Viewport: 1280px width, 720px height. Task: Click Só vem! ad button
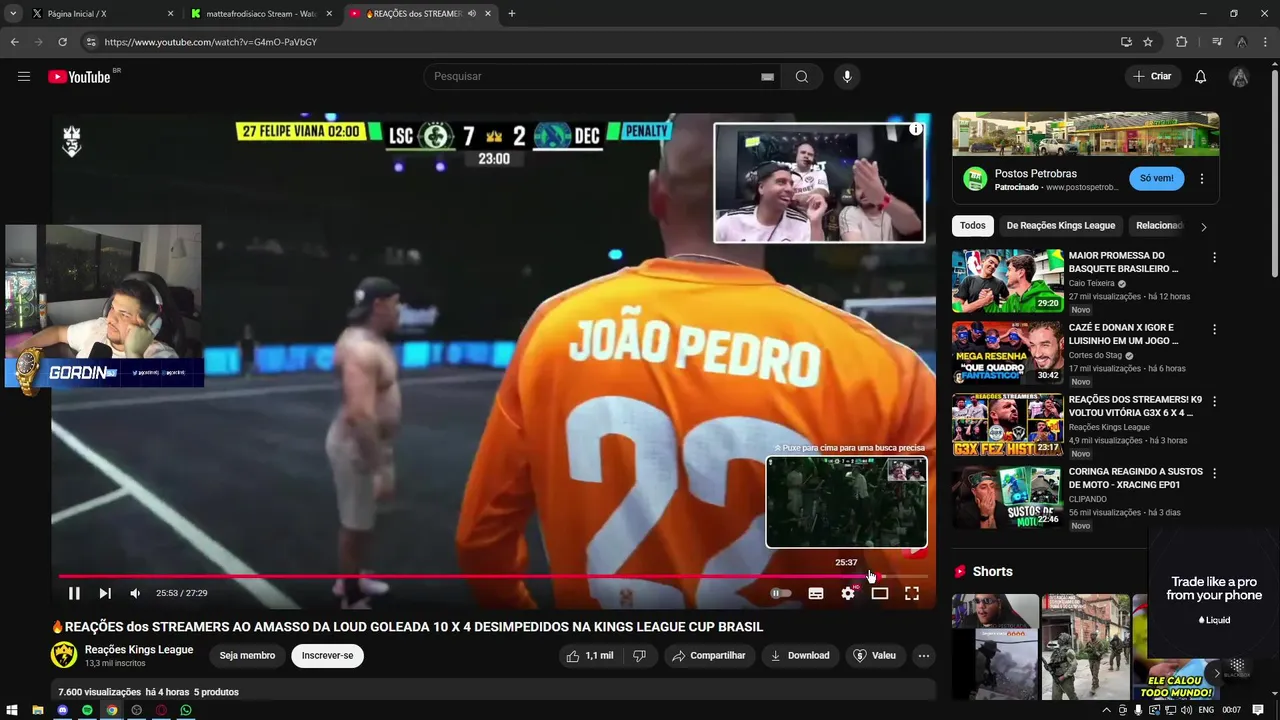coord(1157,179)
